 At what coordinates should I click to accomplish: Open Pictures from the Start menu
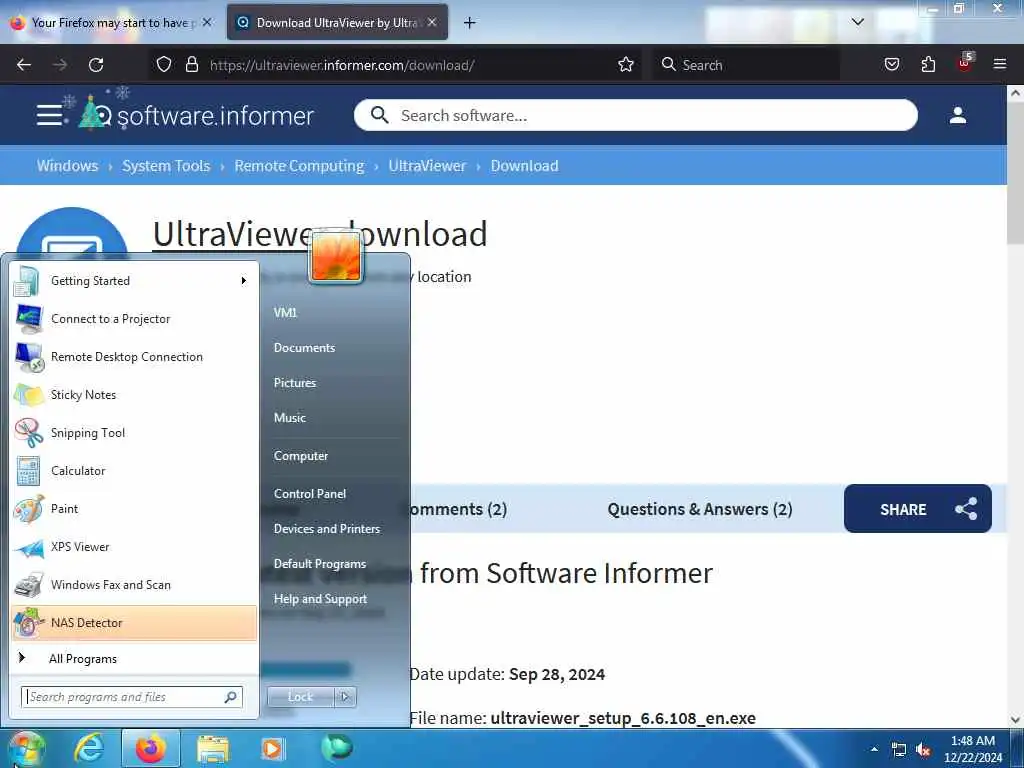295,383
